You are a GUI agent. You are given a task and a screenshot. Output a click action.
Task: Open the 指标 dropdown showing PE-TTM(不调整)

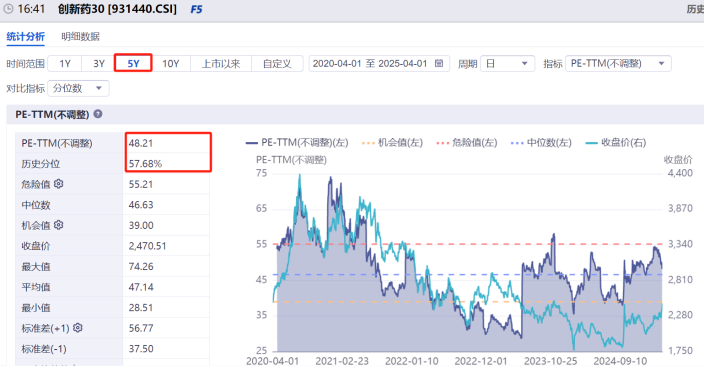[x=618, y=63]
